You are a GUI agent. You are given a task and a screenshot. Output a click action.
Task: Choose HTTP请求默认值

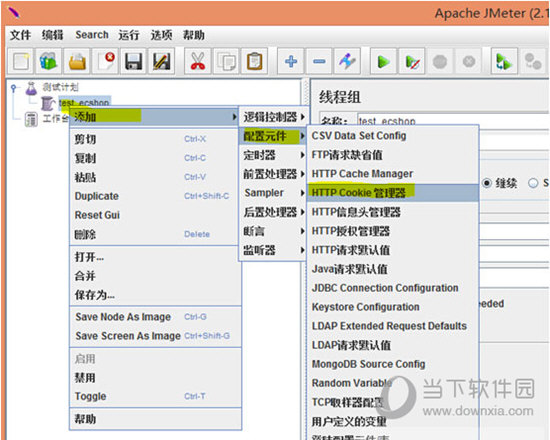pos(393,250)
